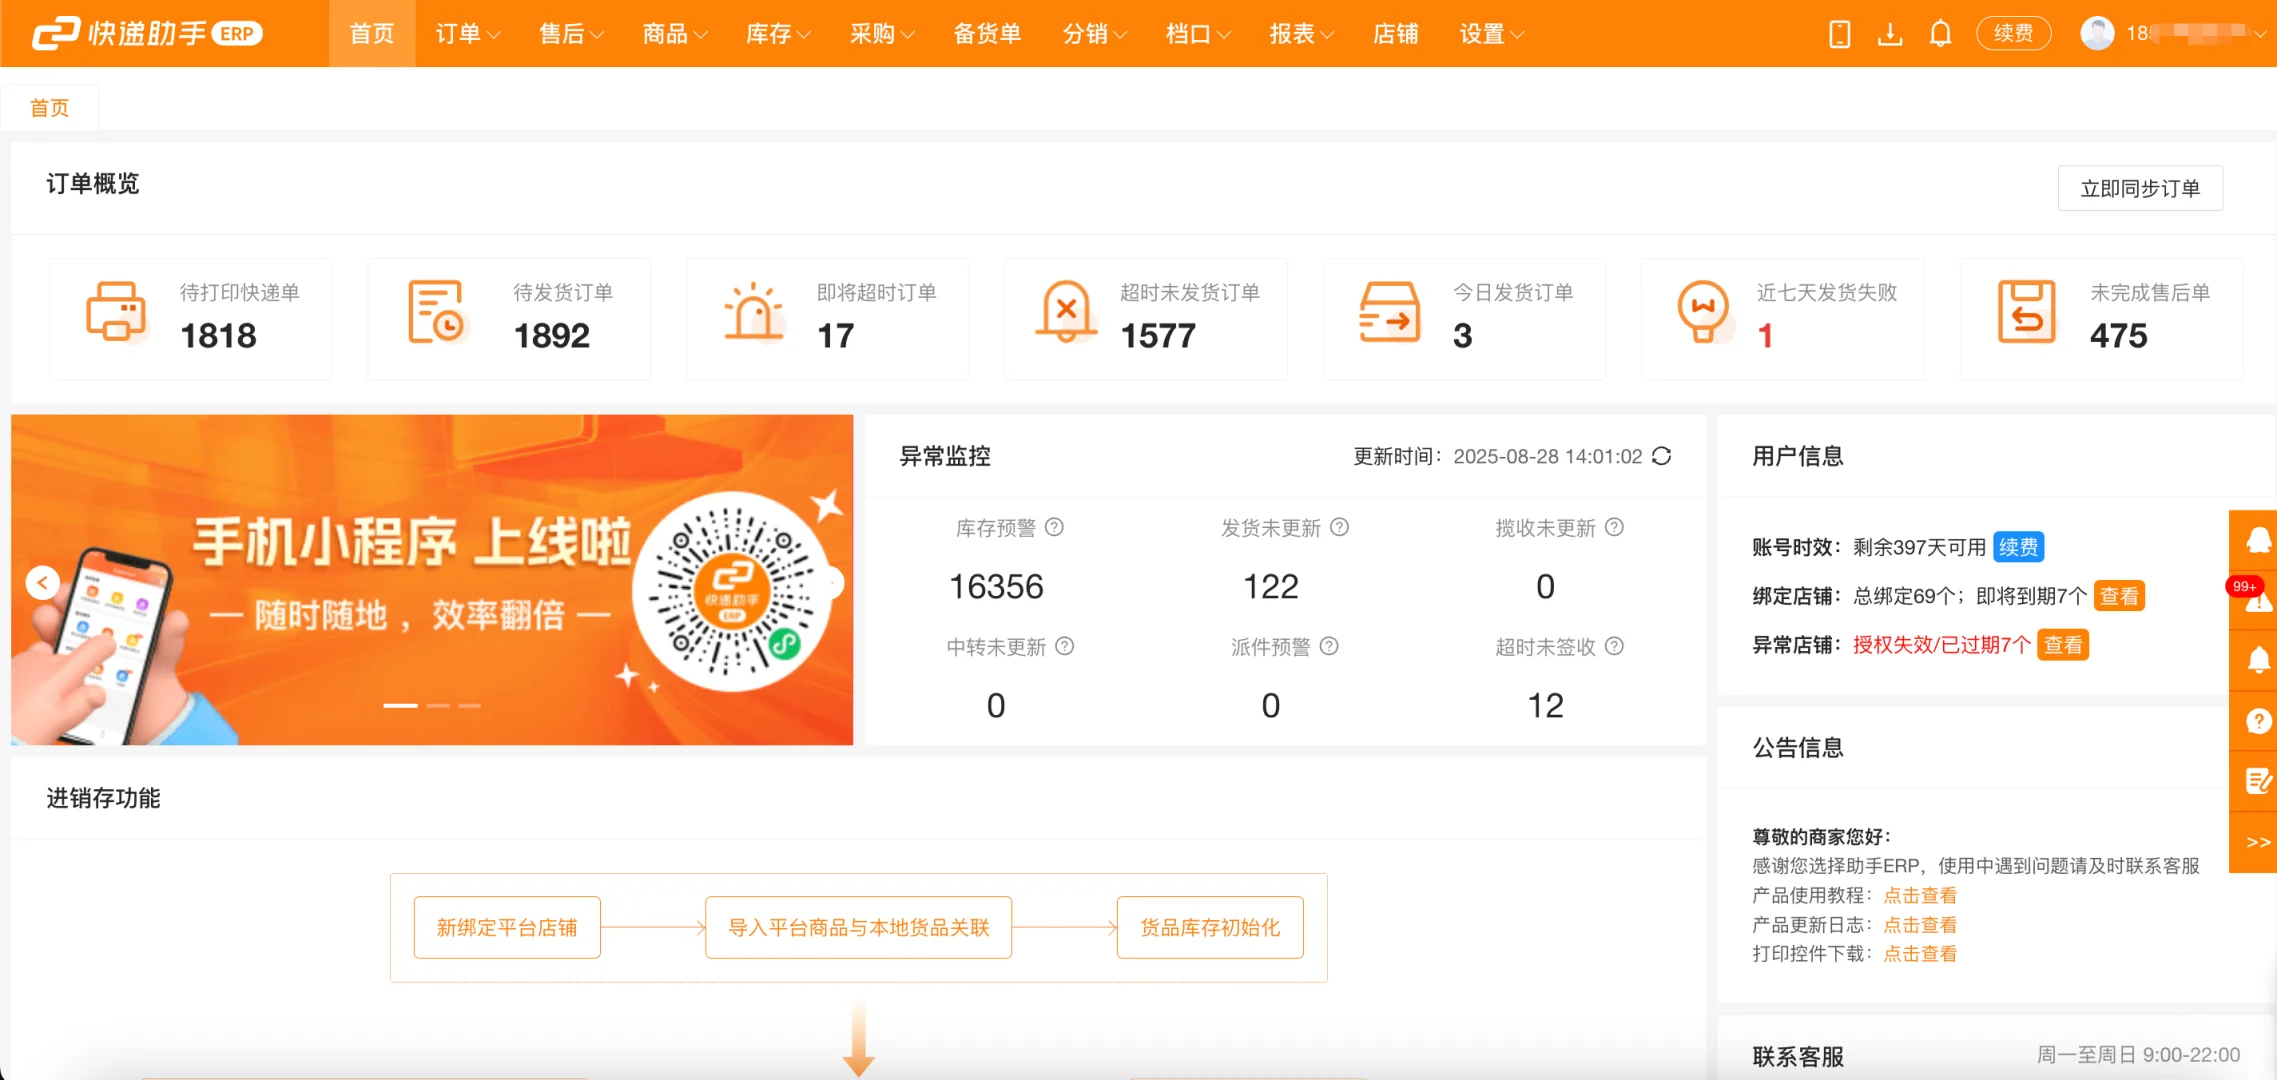
Task: Click the 今日发货订单 shipping box icon
Action: [1389, 313]
